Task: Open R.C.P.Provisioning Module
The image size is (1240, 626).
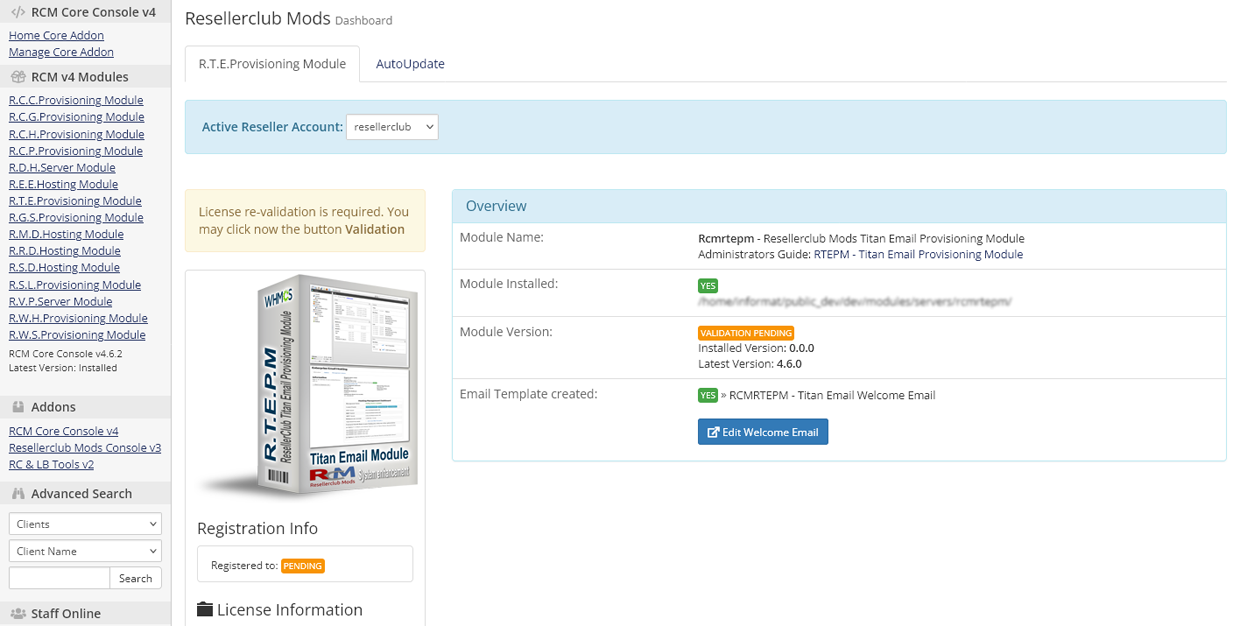Action: pyautogui.click(x=76, y=151)
